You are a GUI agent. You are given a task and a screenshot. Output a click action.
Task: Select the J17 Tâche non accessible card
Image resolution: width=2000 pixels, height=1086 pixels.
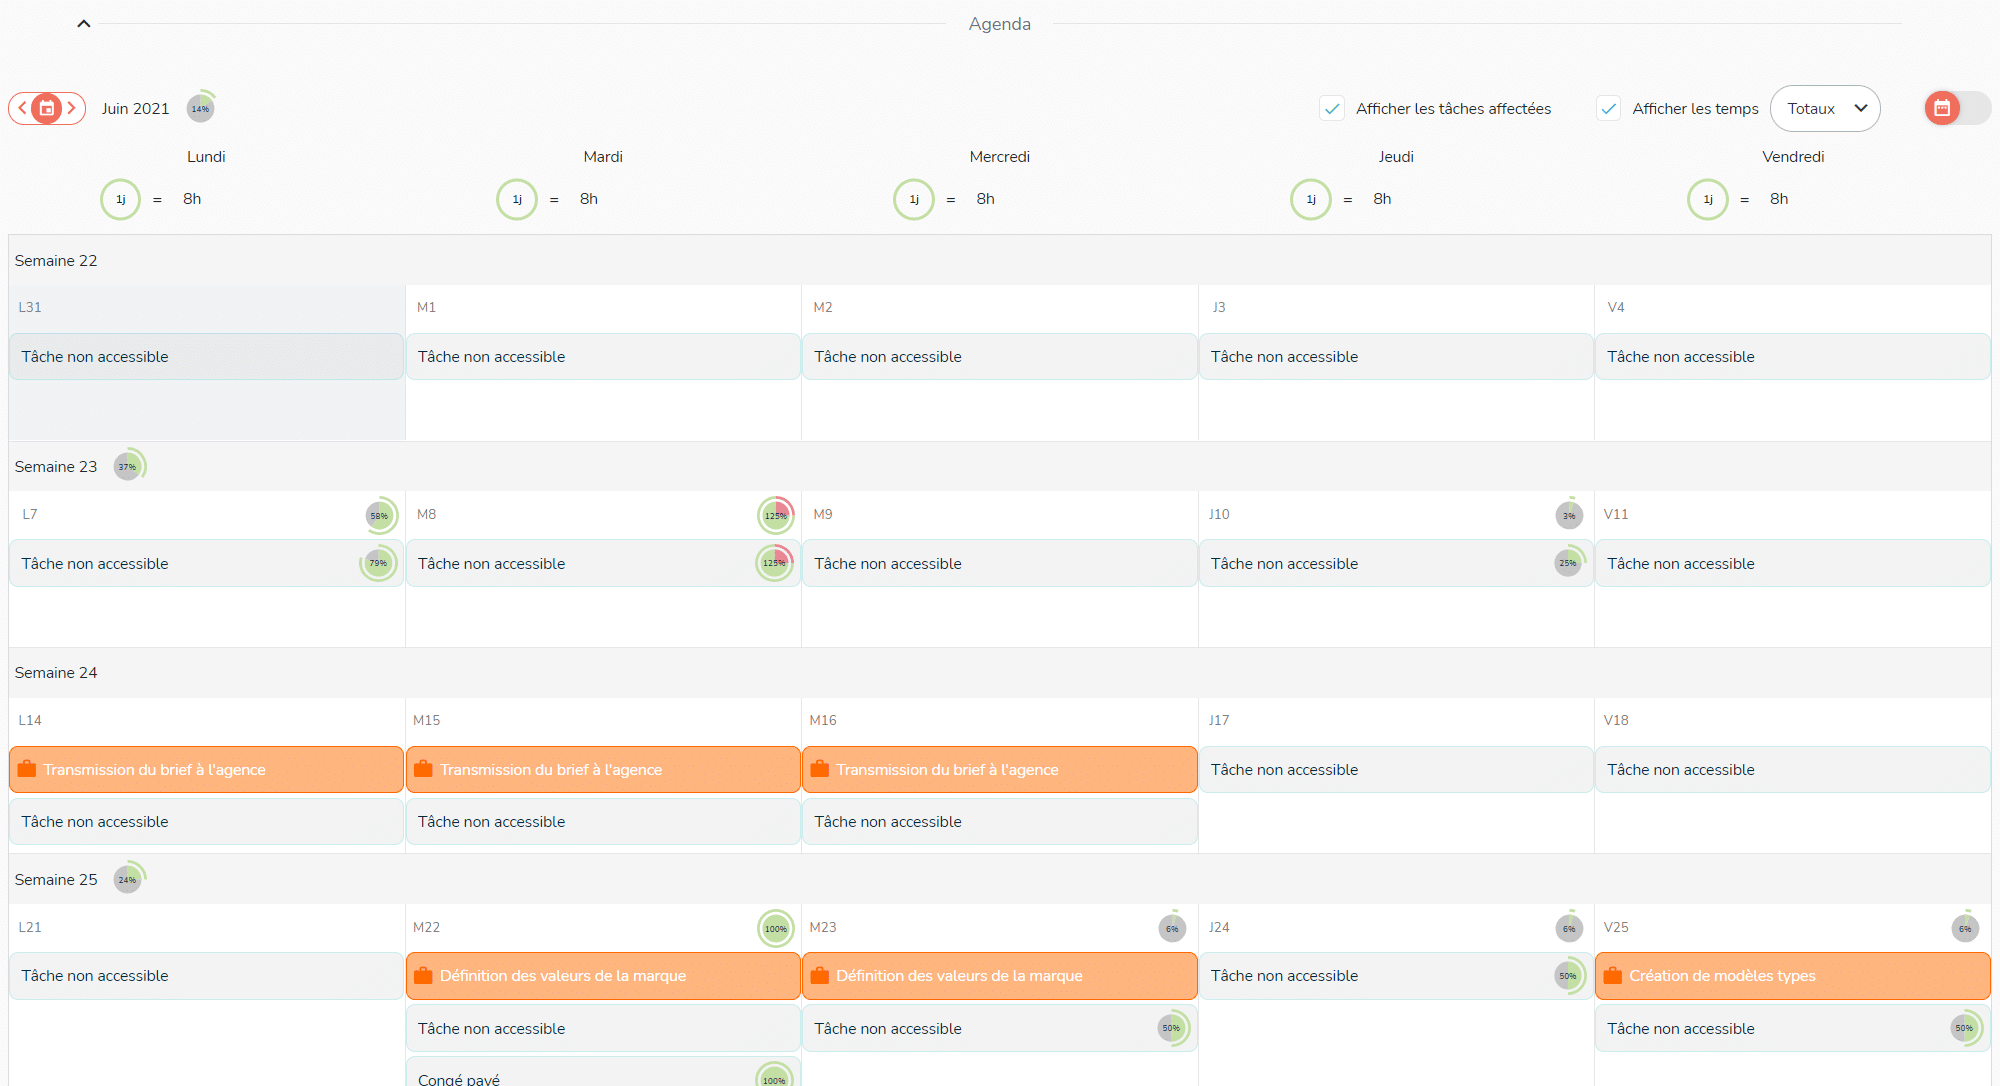point(1396,769)
